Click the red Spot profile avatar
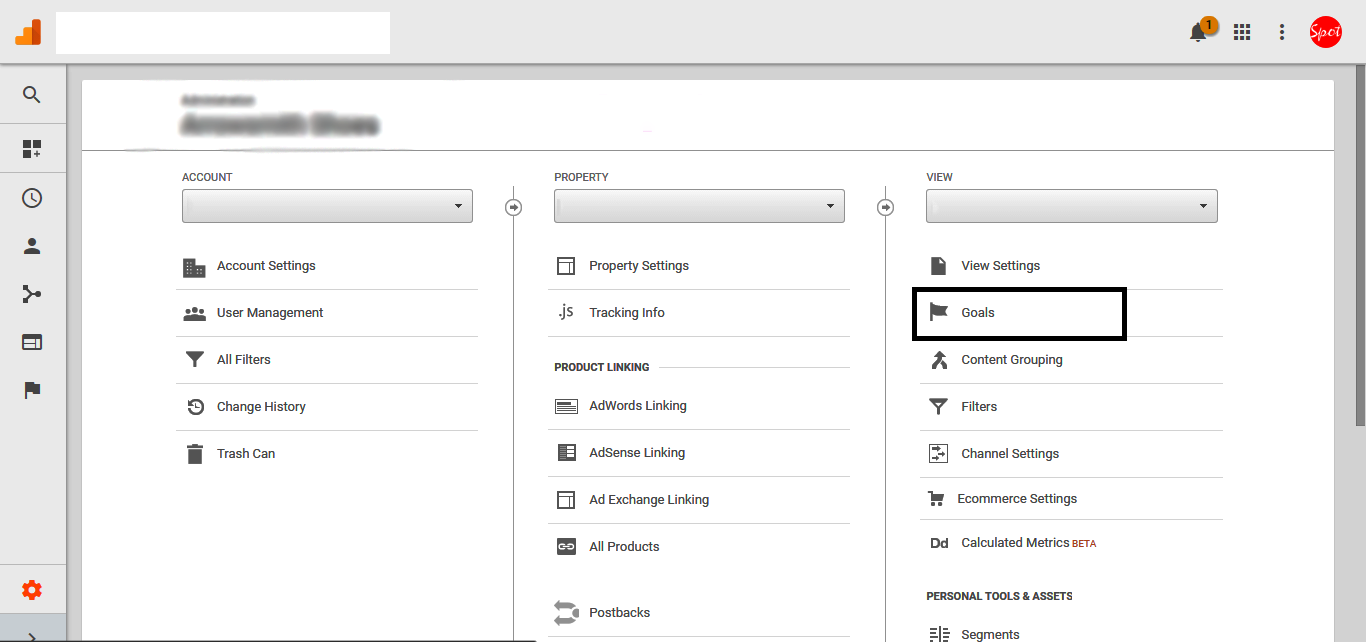Screen dimensions: 1366x642 [1325, 32]
